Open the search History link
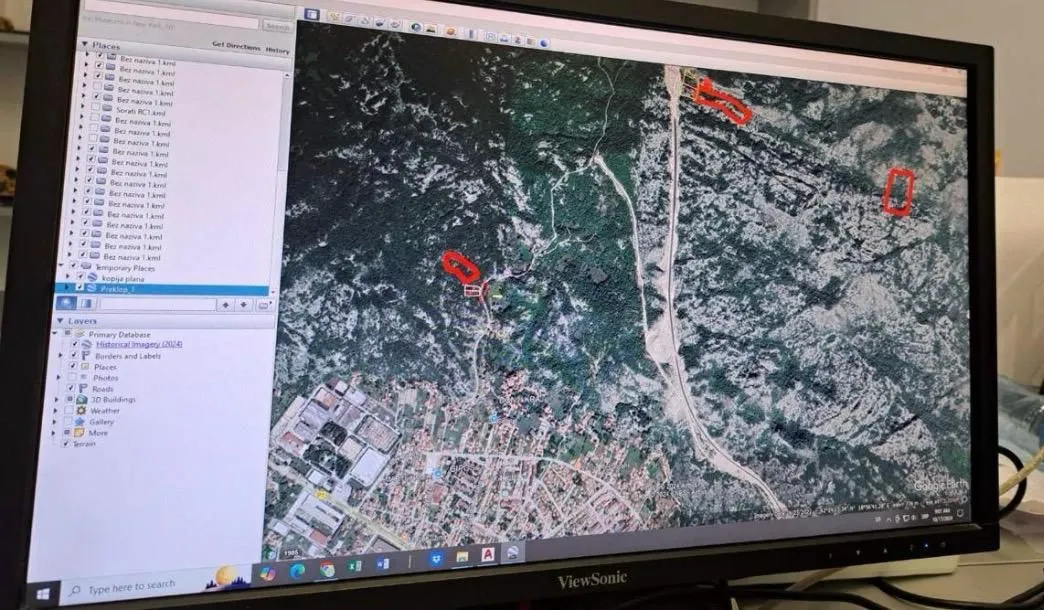This screenshot has width=1044, height=610. [278, 50]
